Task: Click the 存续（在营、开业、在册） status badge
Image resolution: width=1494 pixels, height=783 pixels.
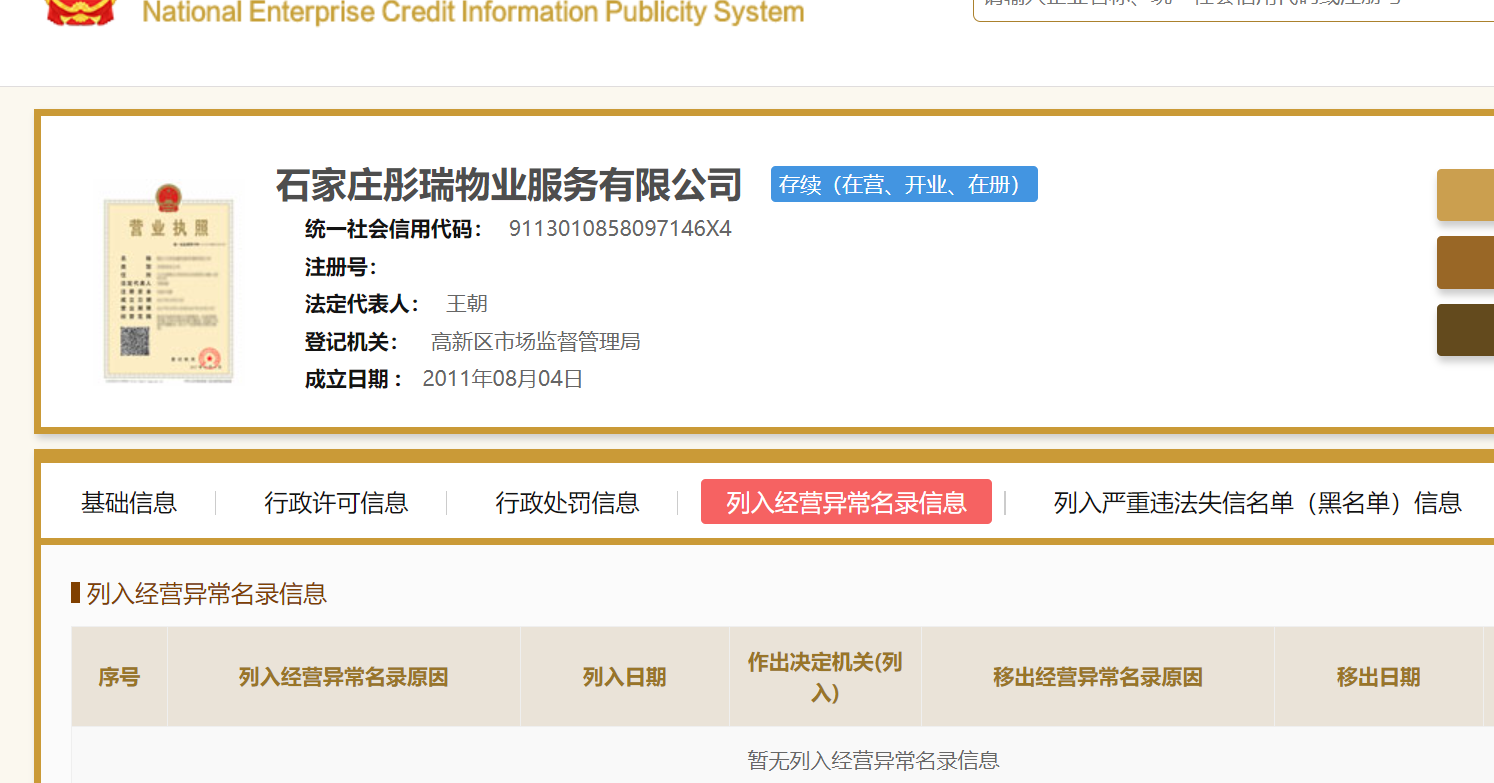Action: tap(904, 184)
